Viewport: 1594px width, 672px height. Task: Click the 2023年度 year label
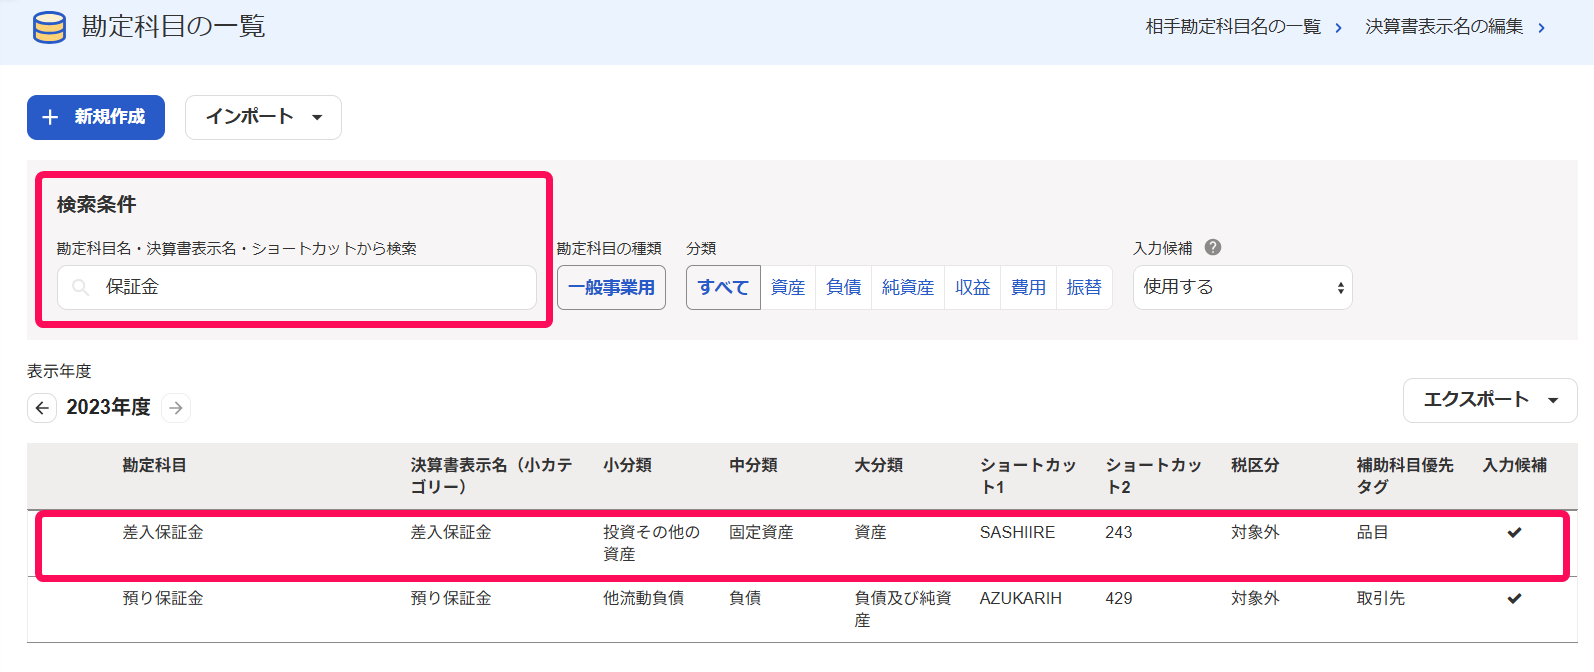(x=108, y=408)
